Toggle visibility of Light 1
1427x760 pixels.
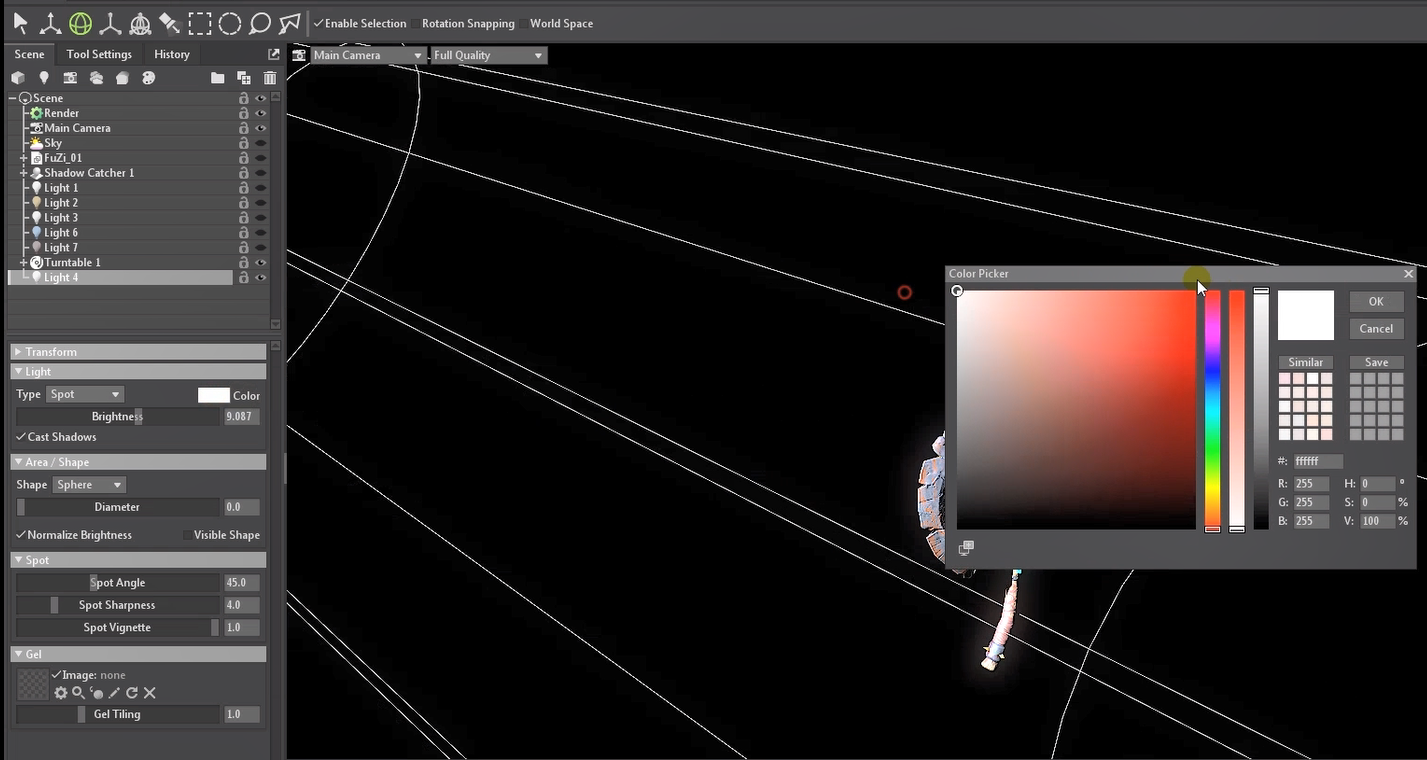(x=261, y=188)
